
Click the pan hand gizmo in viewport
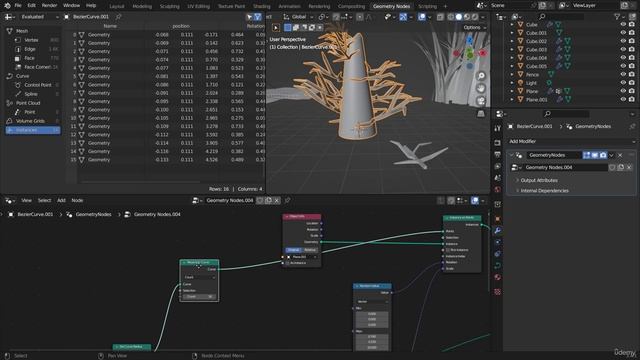click(481, 88)
